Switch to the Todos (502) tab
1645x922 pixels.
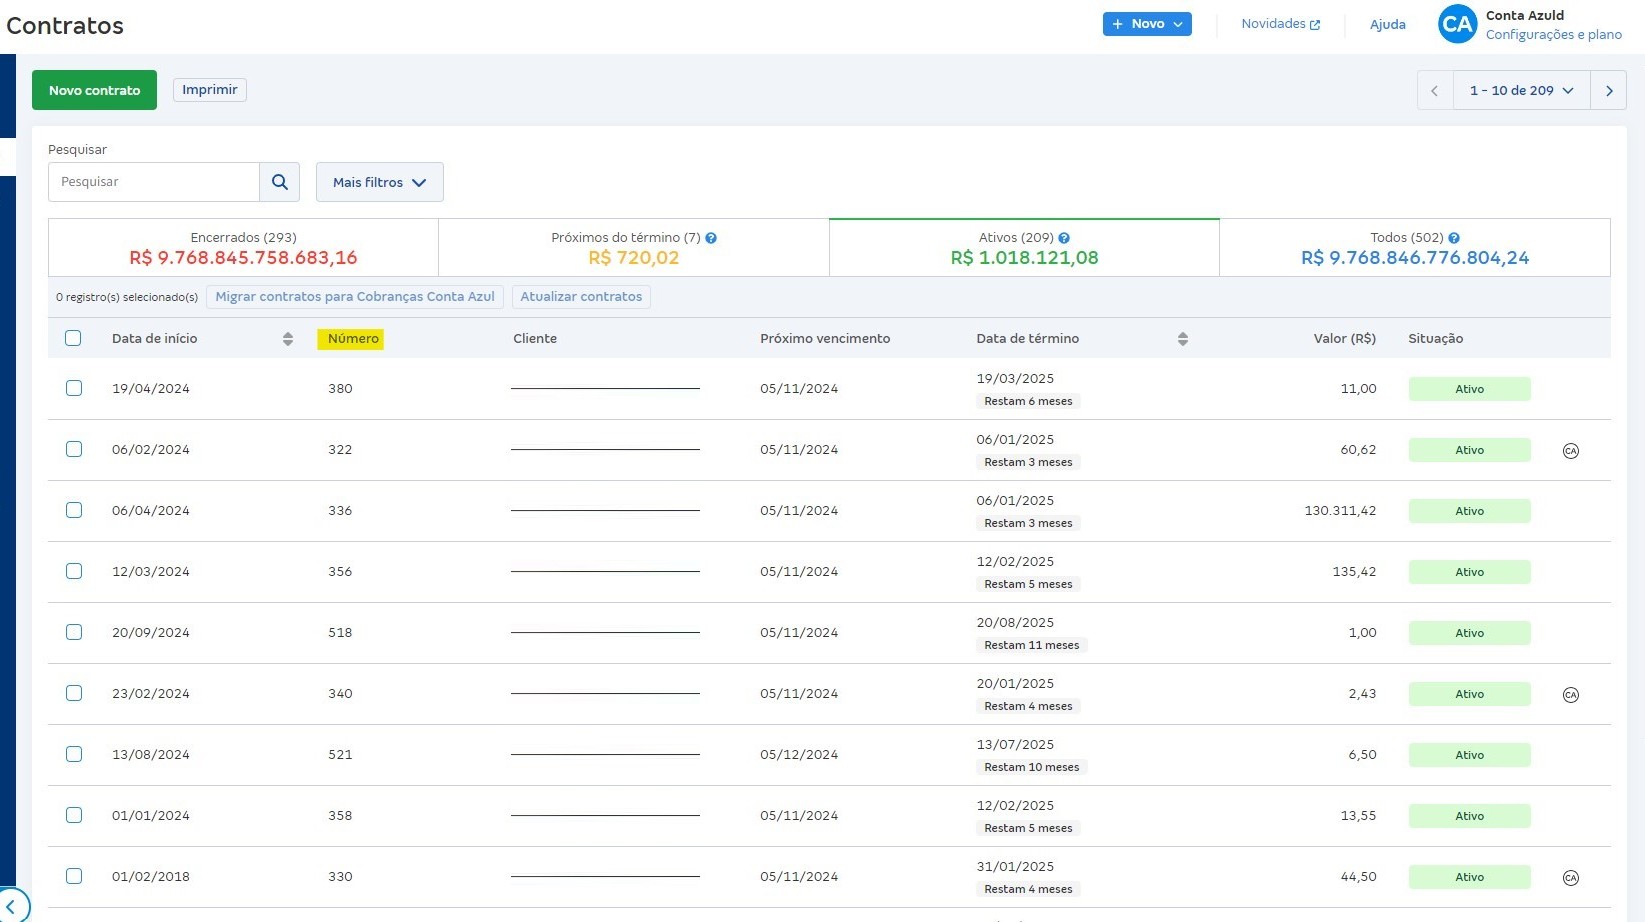click(x=1414, y=248)
